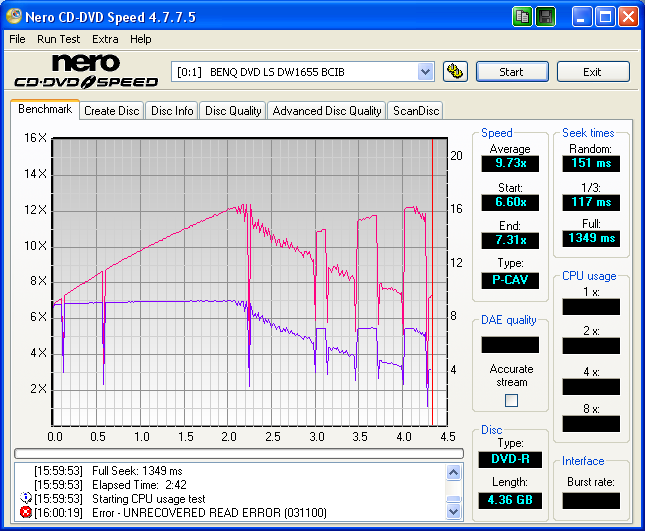Image resolution: width=645 pixels, height=531 pixels.
Task: Open the Extra menu
Action: pos(105,39)
